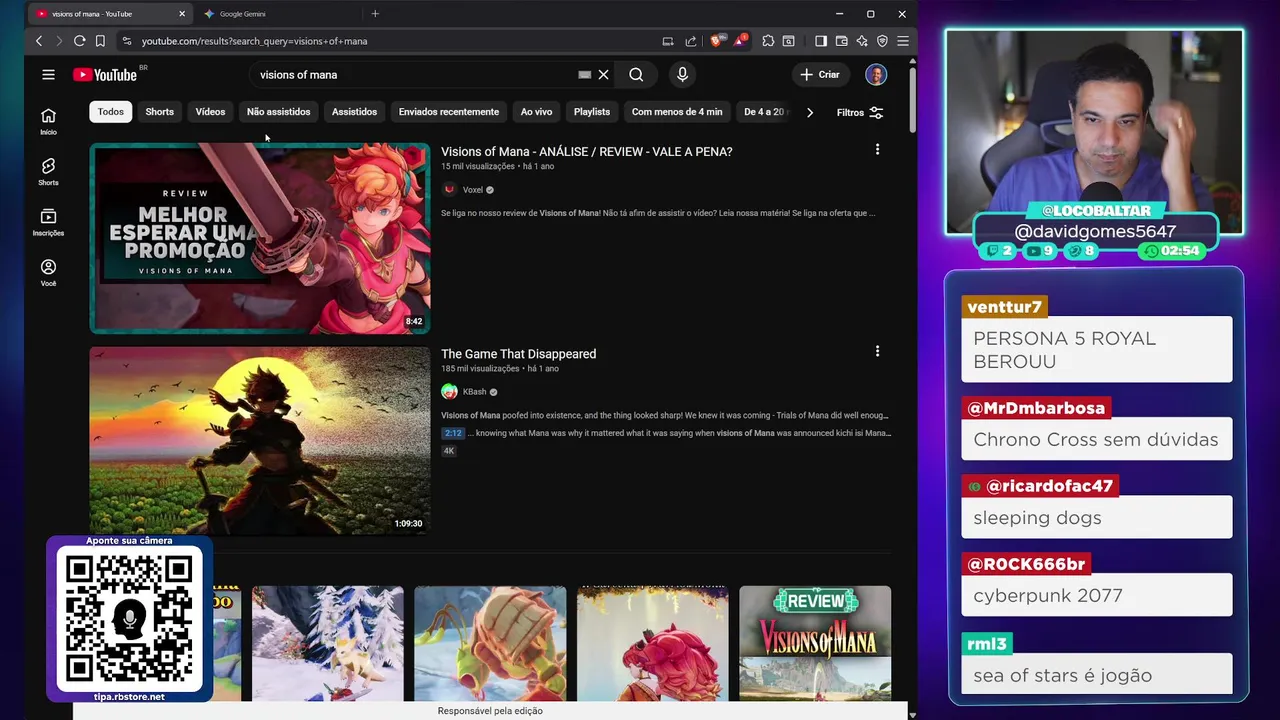1280x720 pixels.
Task: Click the share page icon in address bar
Action: pyautogui.click(x=691, y=41)
